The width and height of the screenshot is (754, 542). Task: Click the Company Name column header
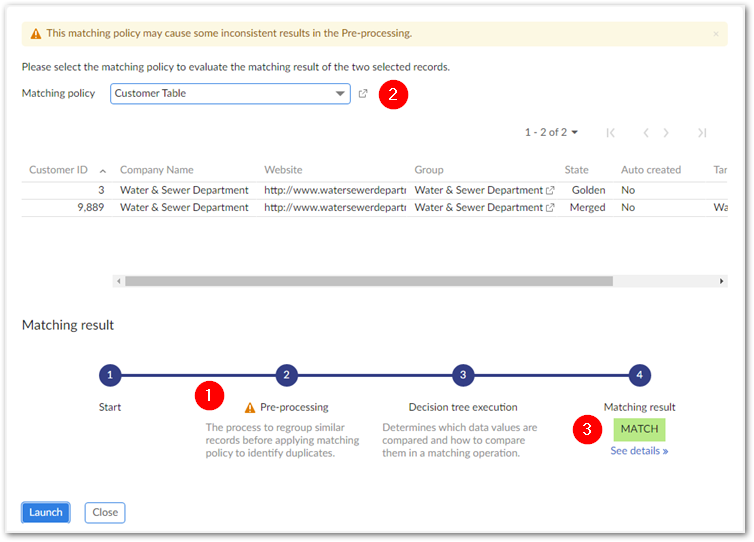pyautogui.click(x=156, y=170)
